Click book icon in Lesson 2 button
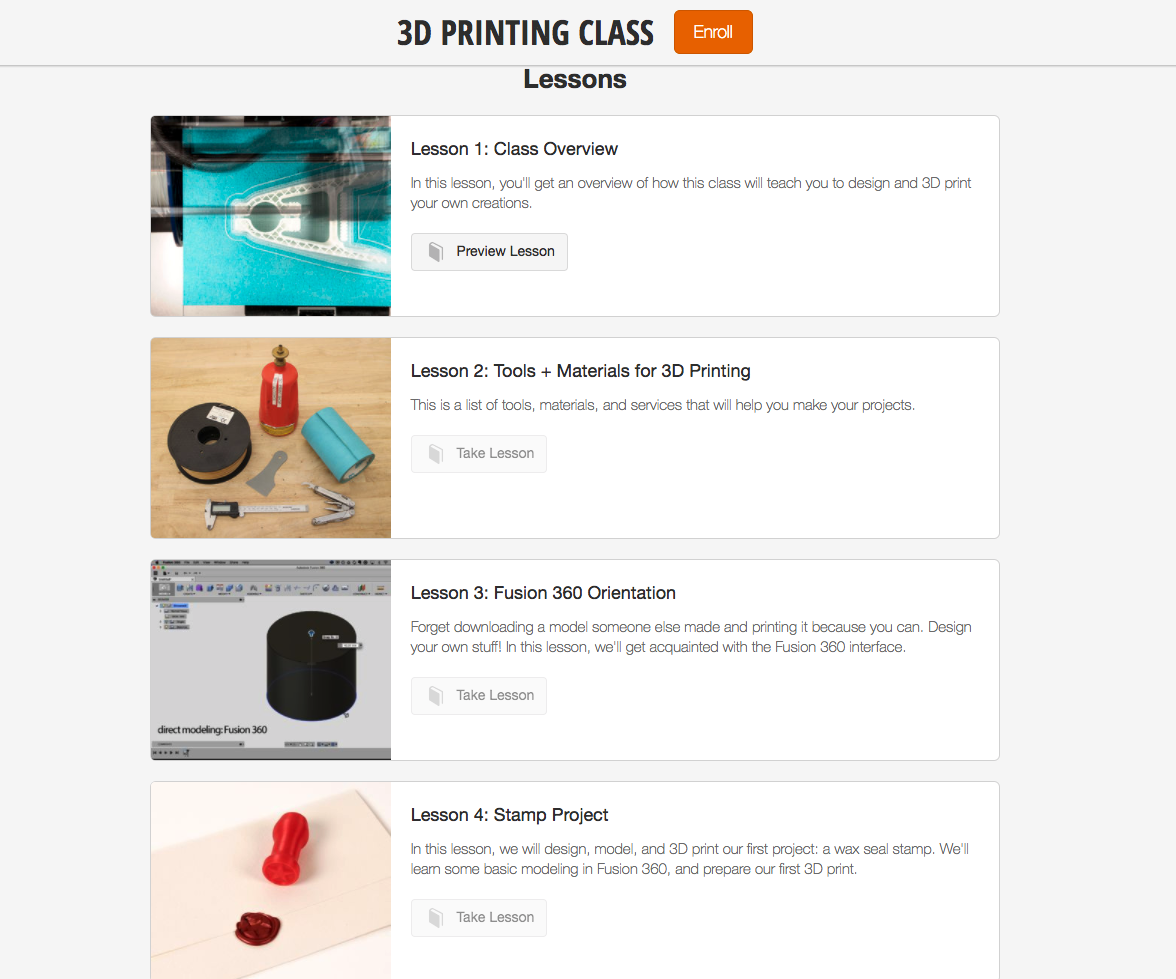 (x=436, y=453)
